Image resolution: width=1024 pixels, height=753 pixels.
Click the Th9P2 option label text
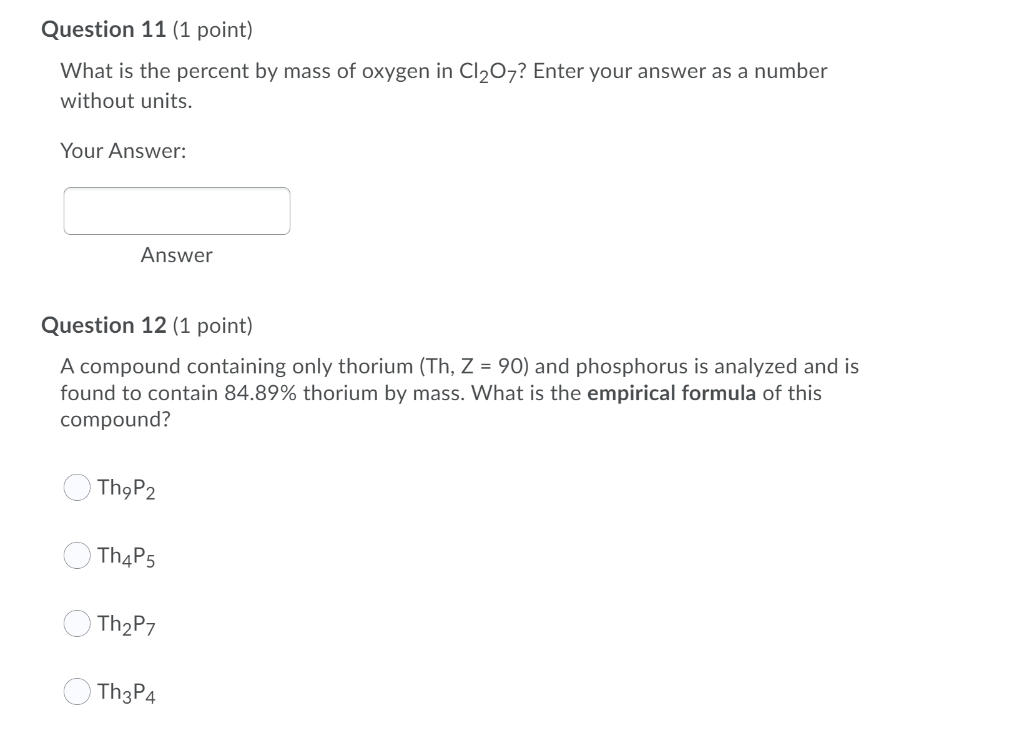click(x=124, y=488)
